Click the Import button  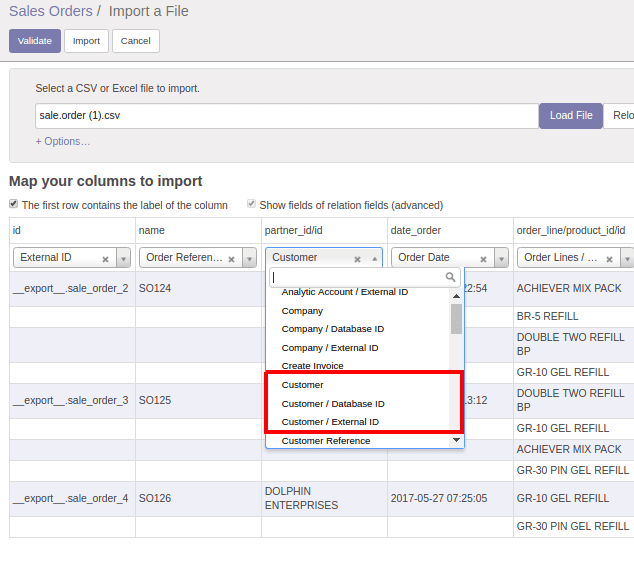[x=86, y=41]
